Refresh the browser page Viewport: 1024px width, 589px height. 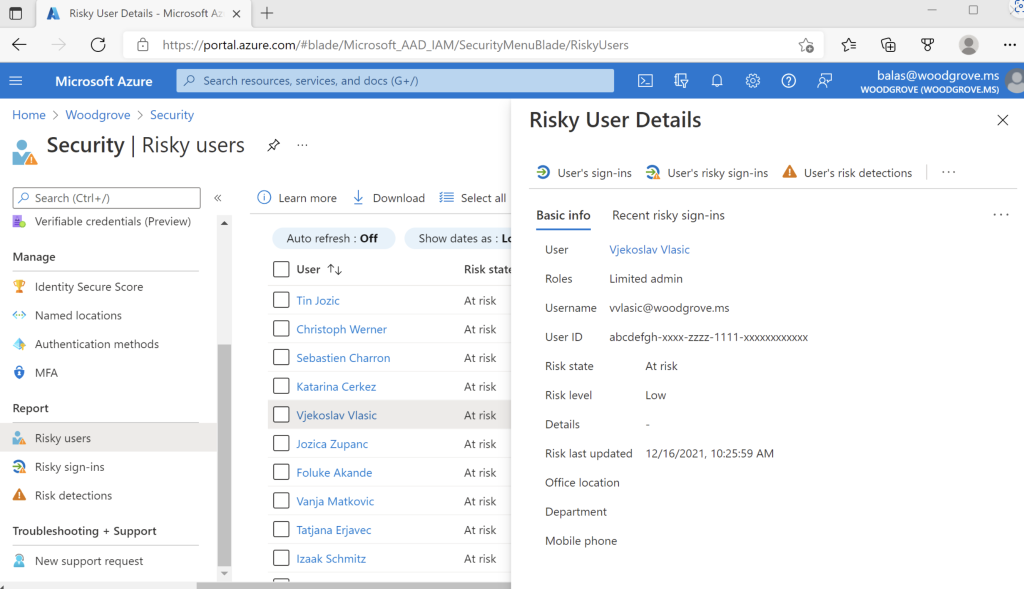coord(98,44)
